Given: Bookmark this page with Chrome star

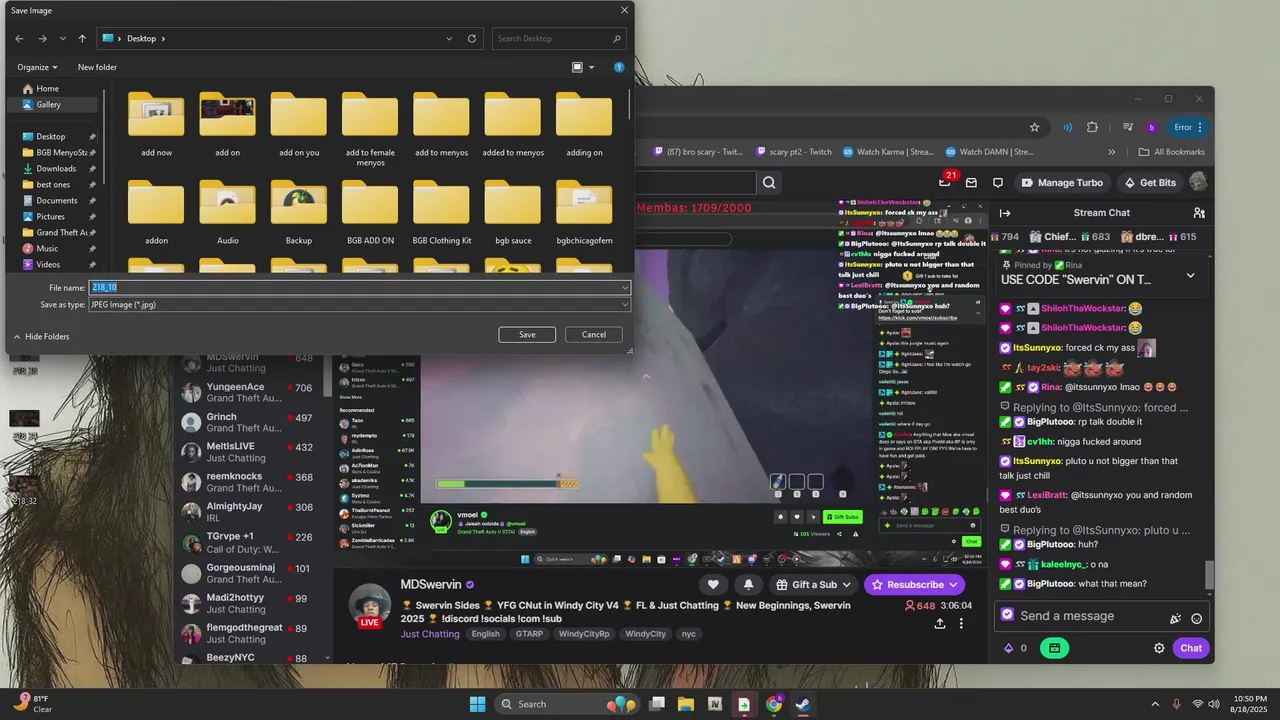Looking at the screenshot, I should (x=1035, y=127).
